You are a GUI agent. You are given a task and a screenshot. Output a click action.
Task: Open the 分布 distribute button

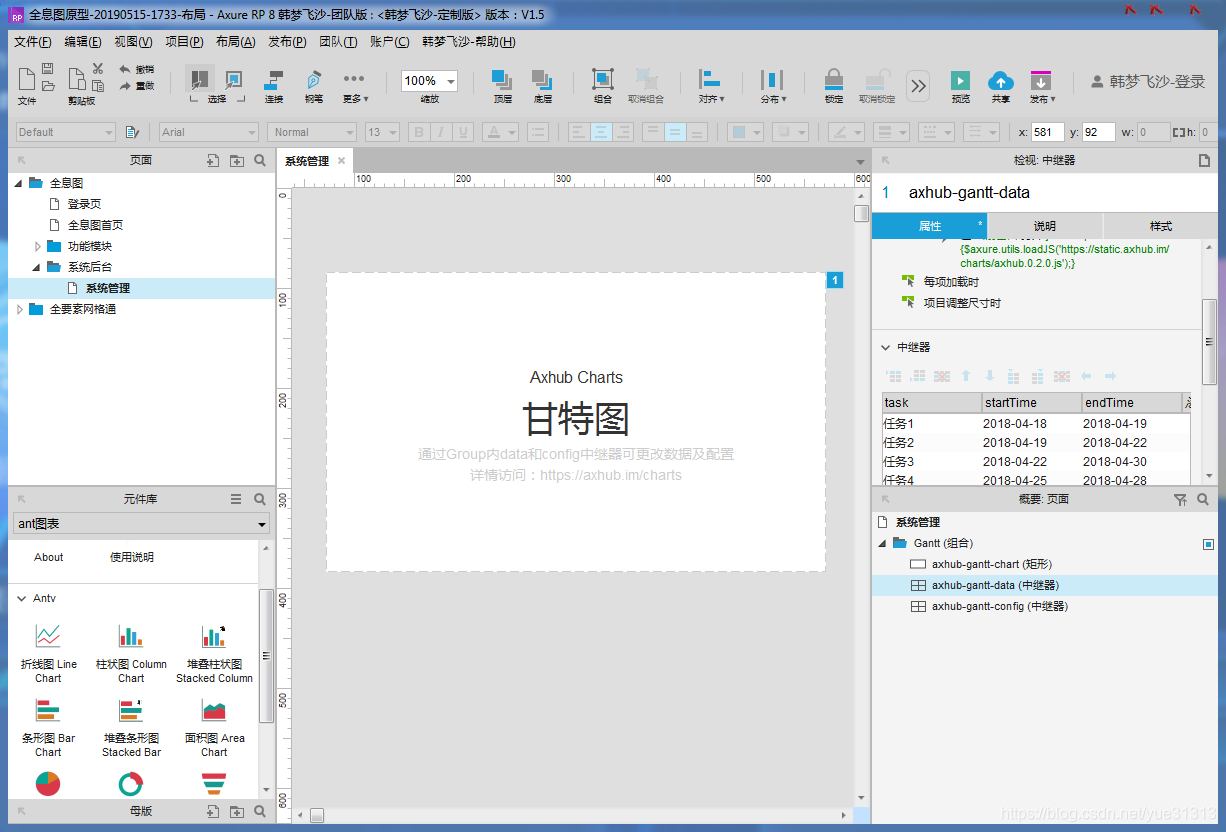click(x=772, y=86)
